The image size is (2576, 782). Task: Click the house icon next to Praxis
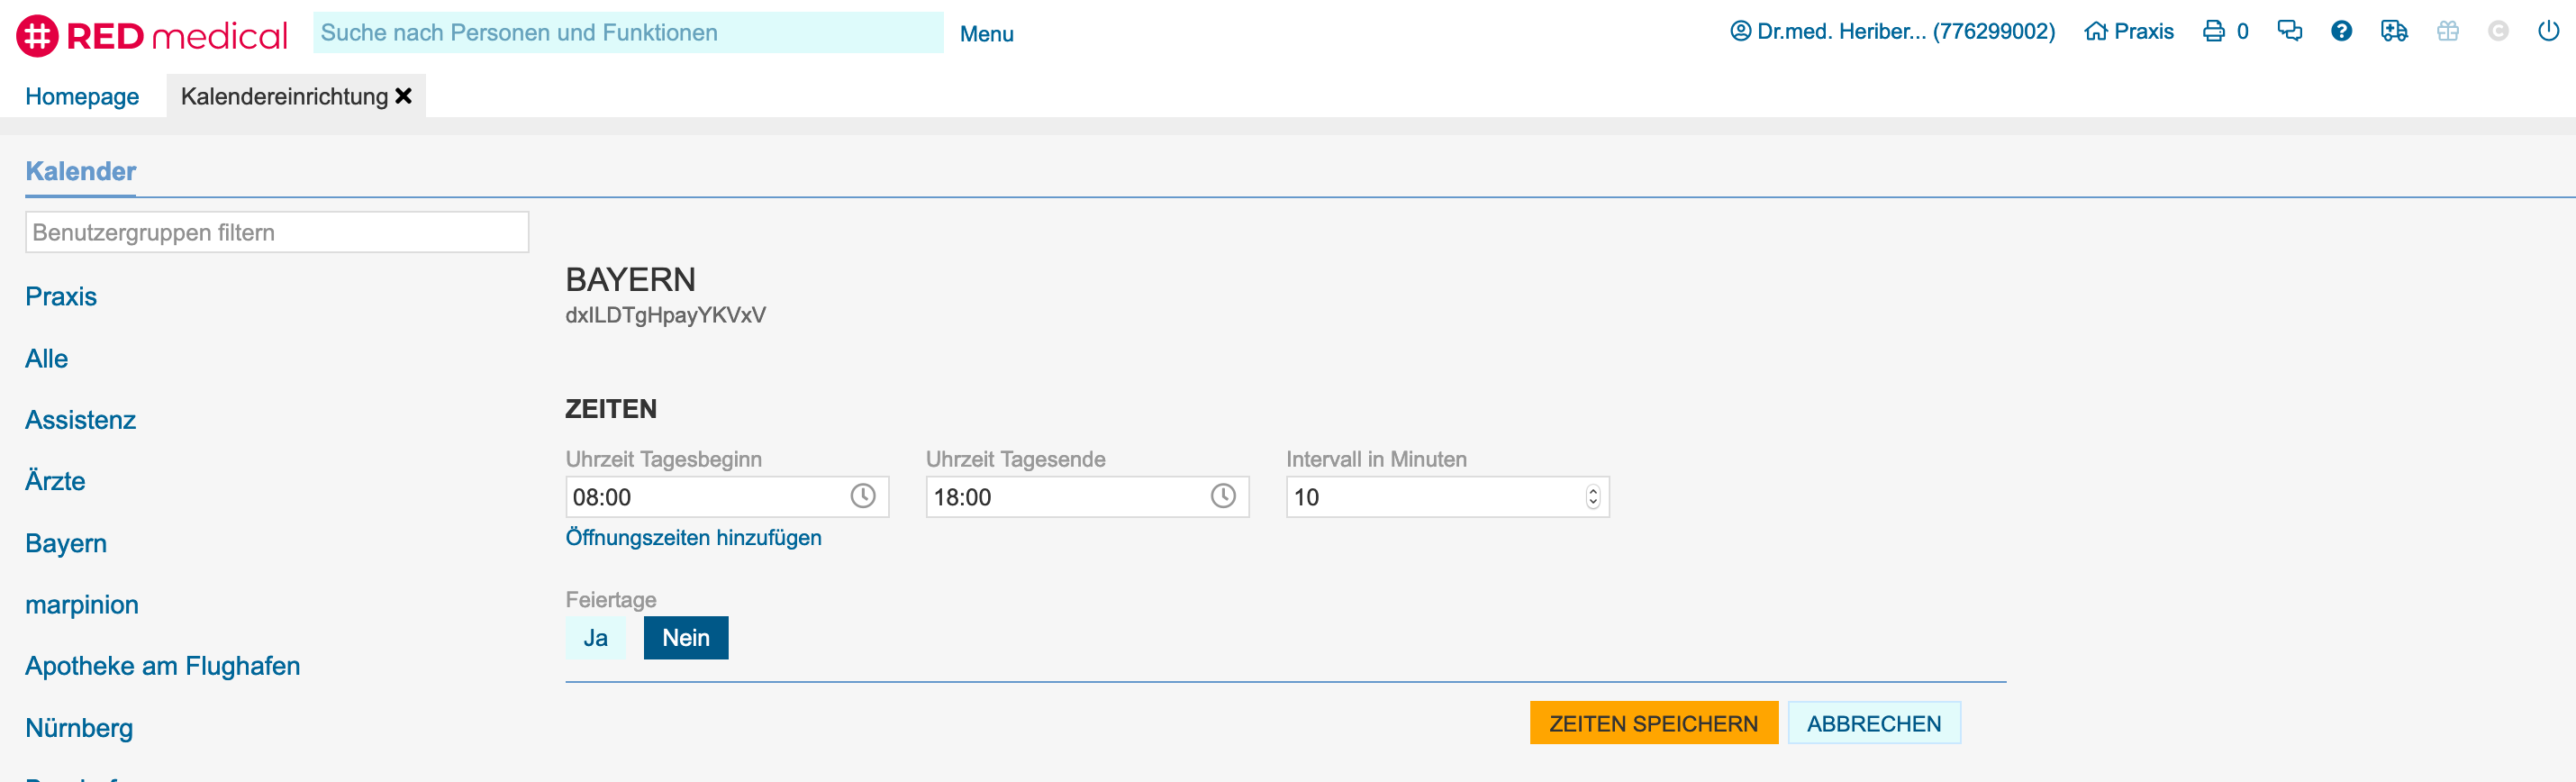tap(2095, 32)
